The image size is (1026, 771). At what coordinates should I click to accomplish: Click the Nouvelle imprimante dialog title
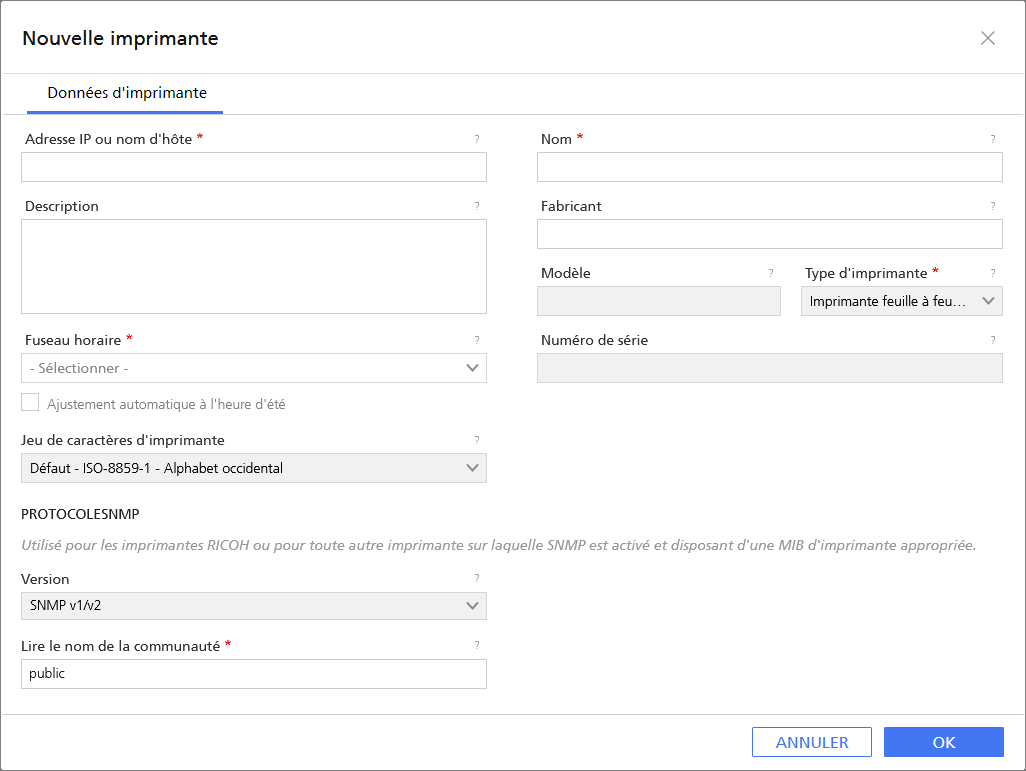[x=120, y=39]
